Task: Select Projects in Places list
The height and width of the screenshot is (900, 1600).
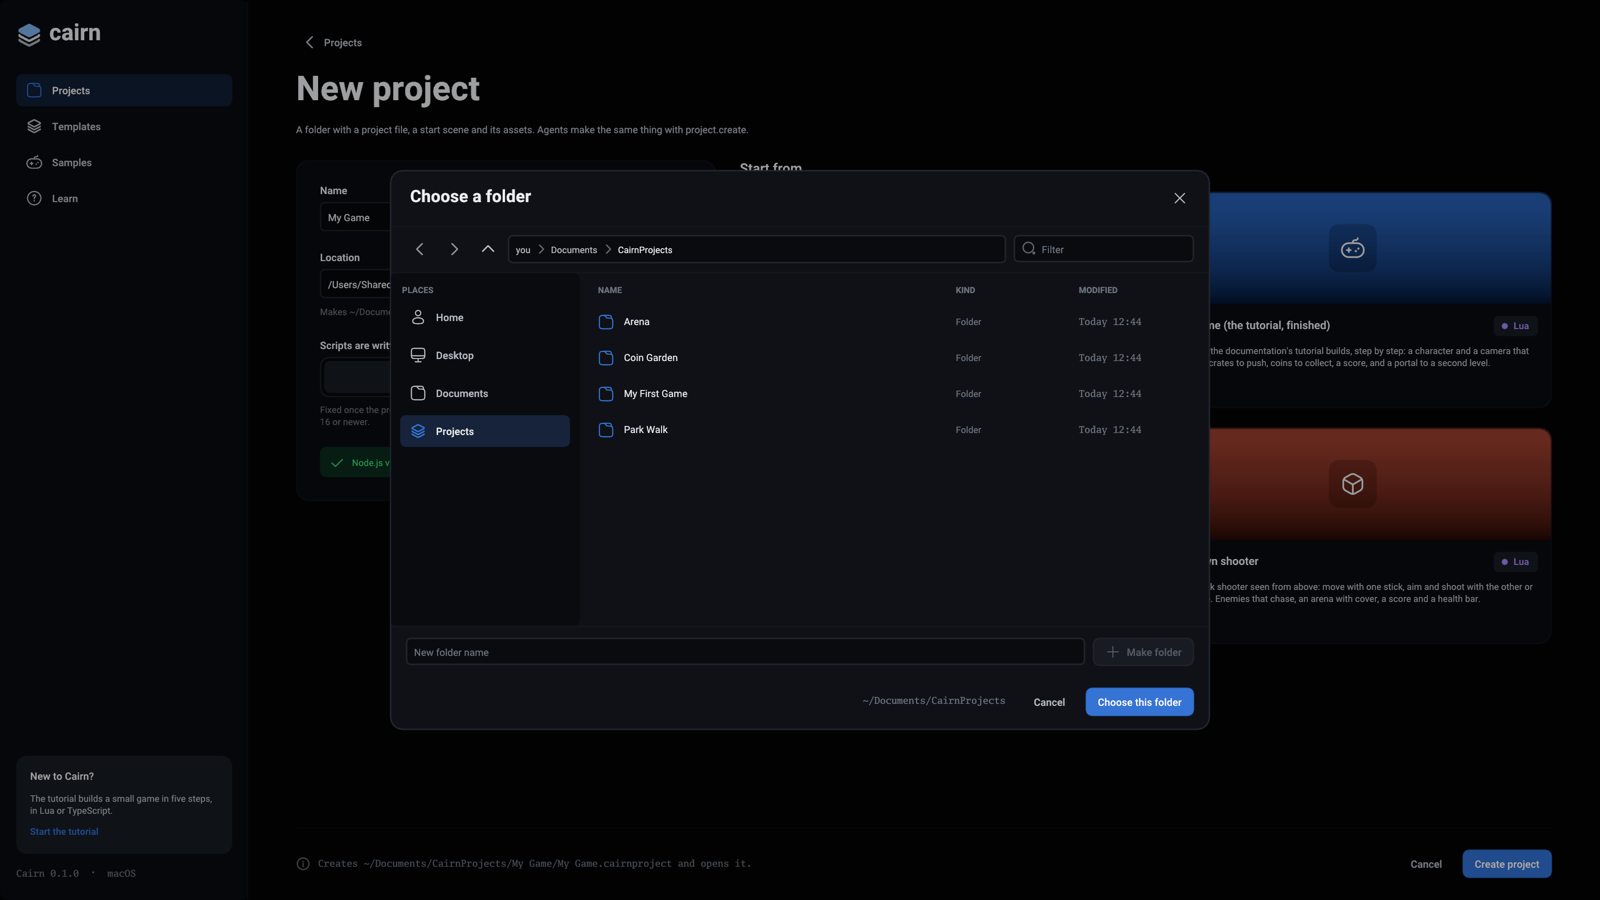Action: tap(485, 431)
